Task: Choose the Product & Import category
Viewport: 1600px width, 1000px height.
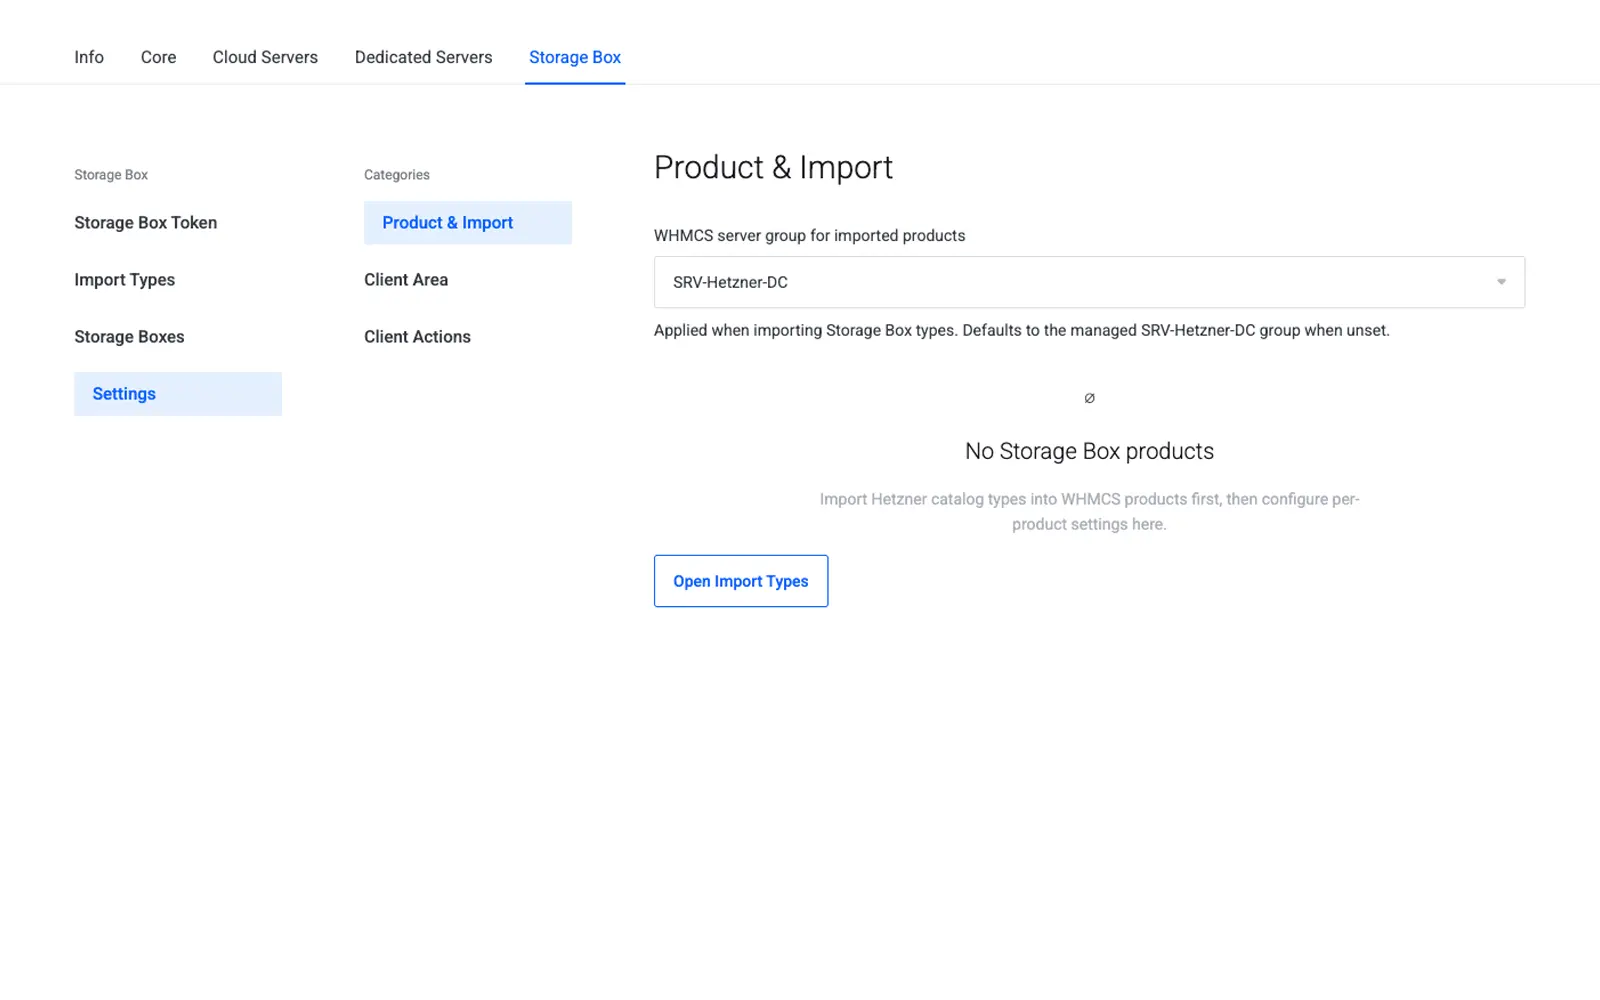Action: click(x=468, y=223)
